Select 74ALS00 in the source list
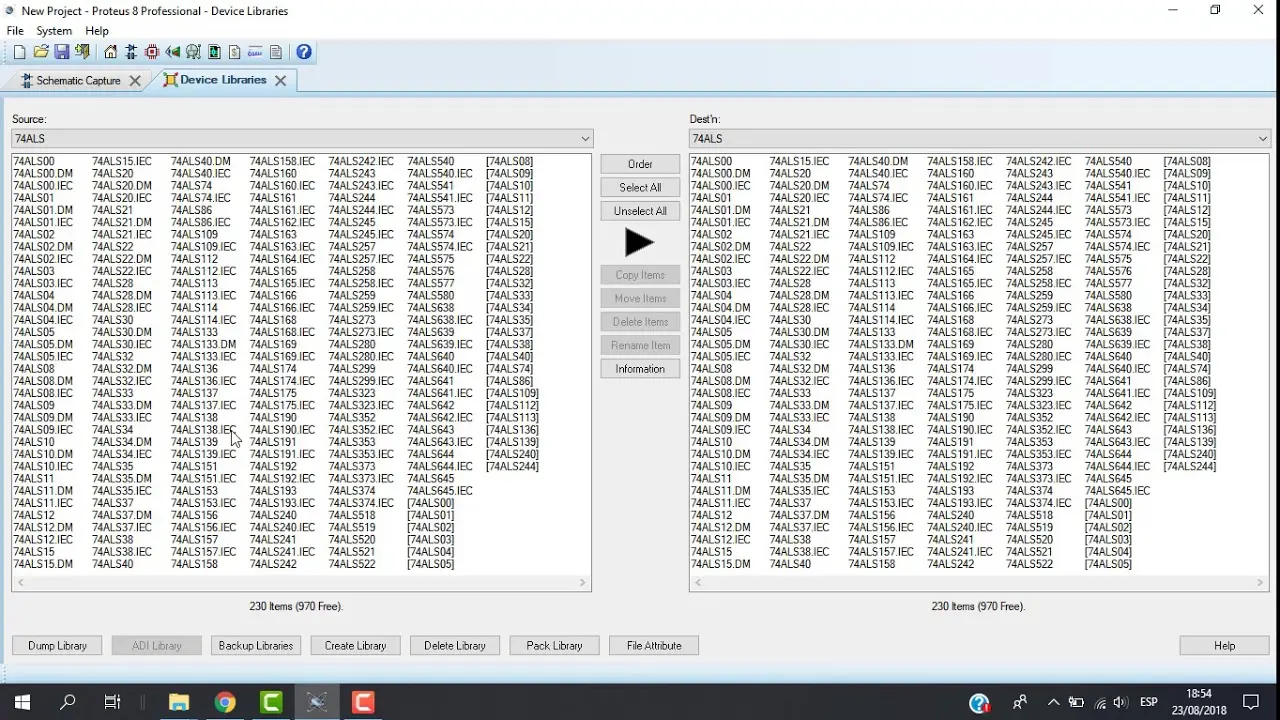Viewport: 1280px width, 720px height. [34, 161]
